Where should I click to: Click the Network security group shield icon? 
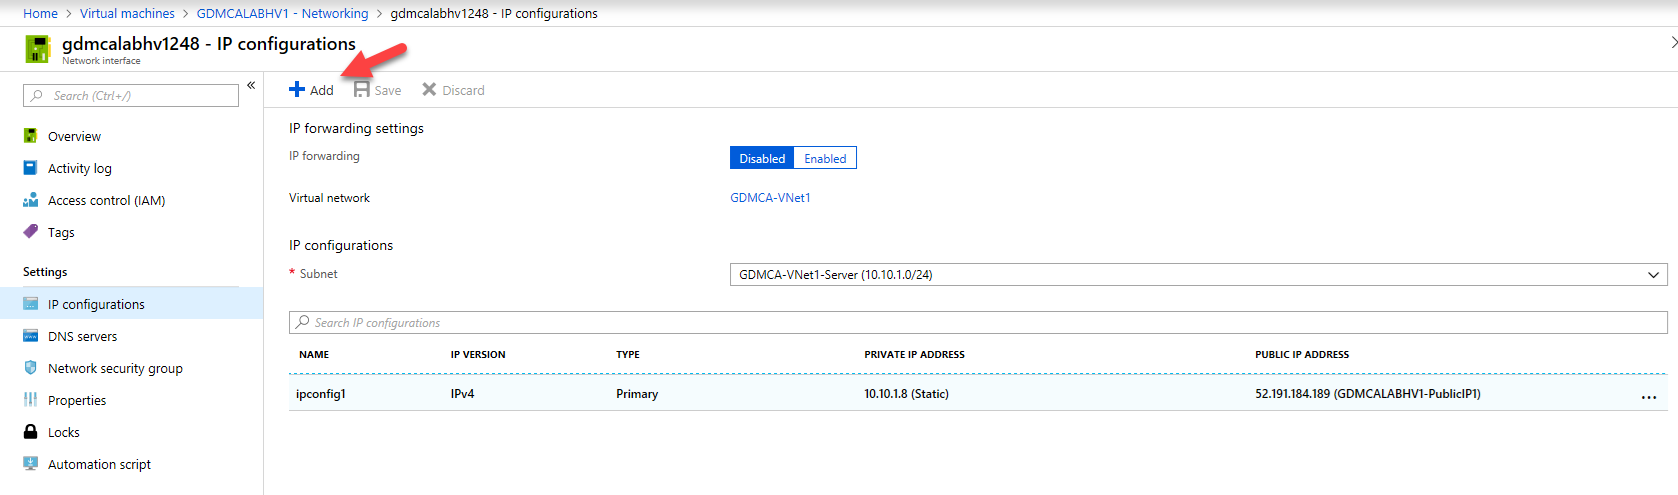pyautogui.click(x=31, y=368)
